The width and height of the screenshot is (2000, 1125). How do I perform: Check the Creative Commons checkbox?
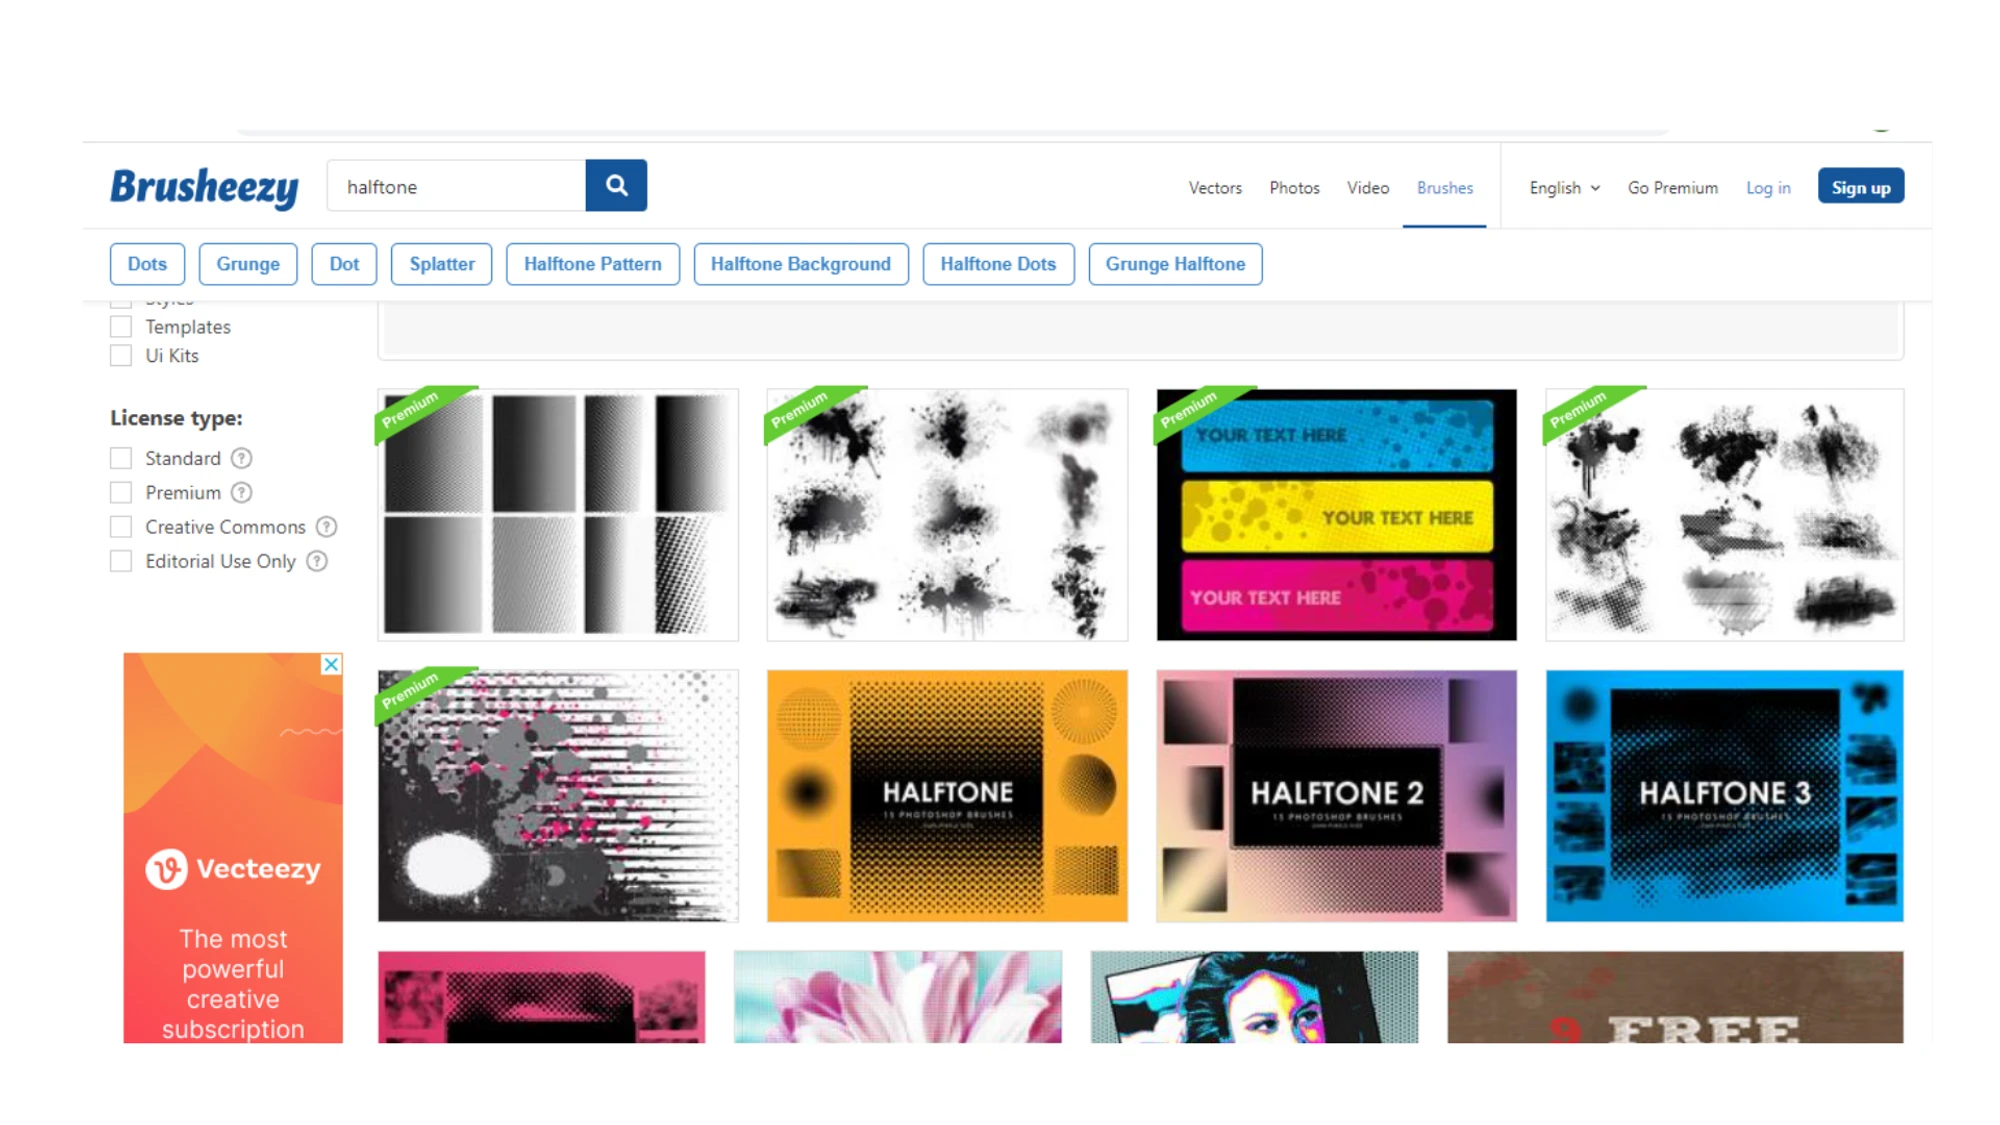coord(121,527)
